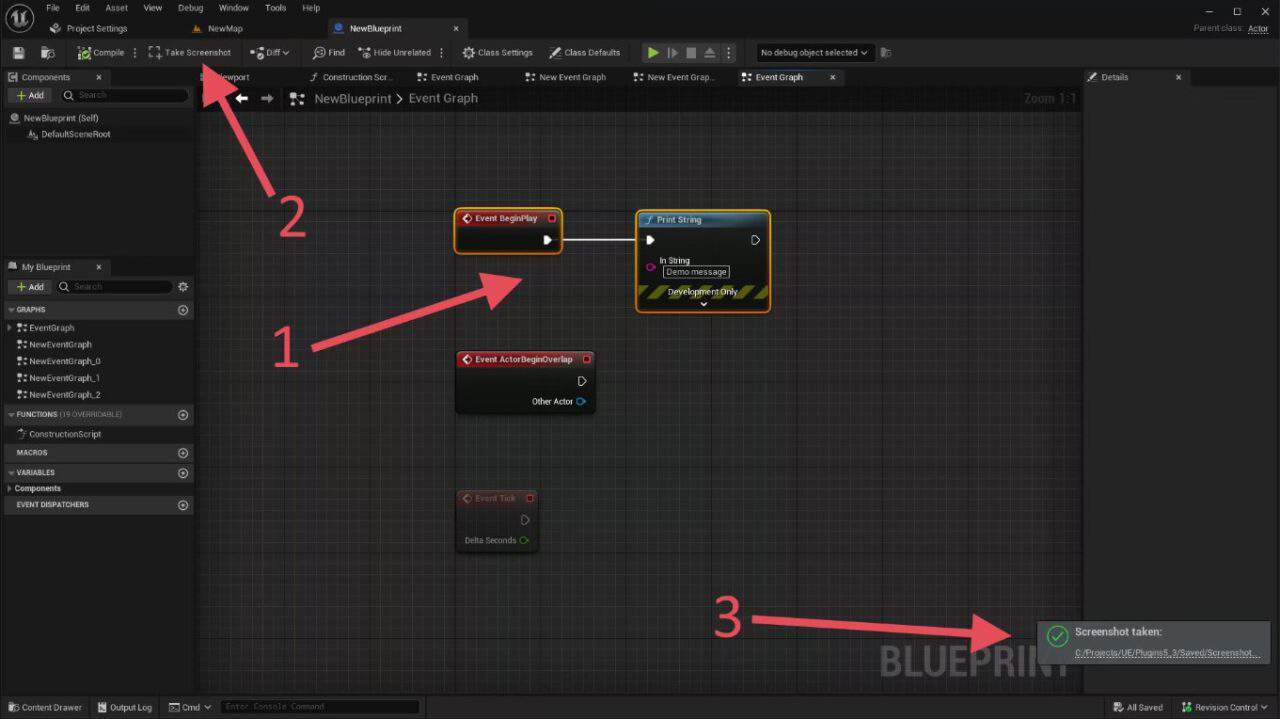Expand the Print String node's advanced chevron
Screen dimensions: 1280x719
[x=703, y=304]
